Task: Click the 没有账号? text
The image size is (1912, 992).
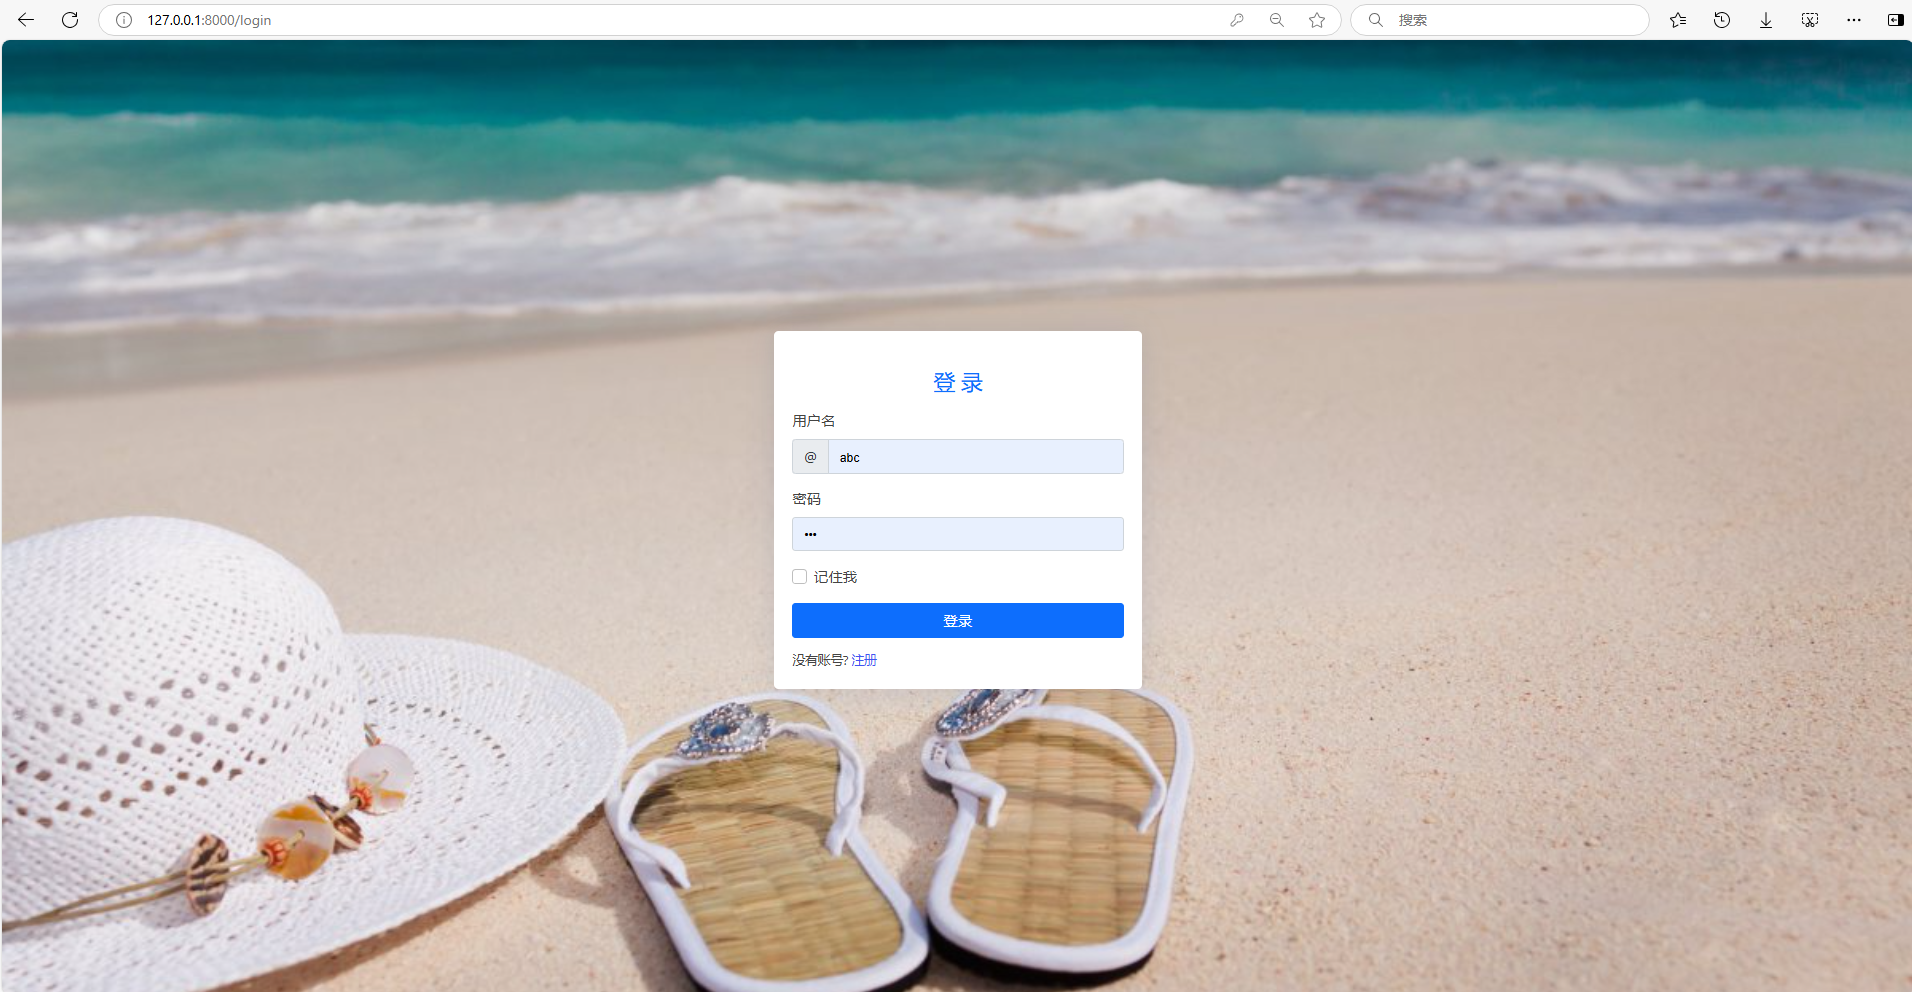Action: point(820,660)
